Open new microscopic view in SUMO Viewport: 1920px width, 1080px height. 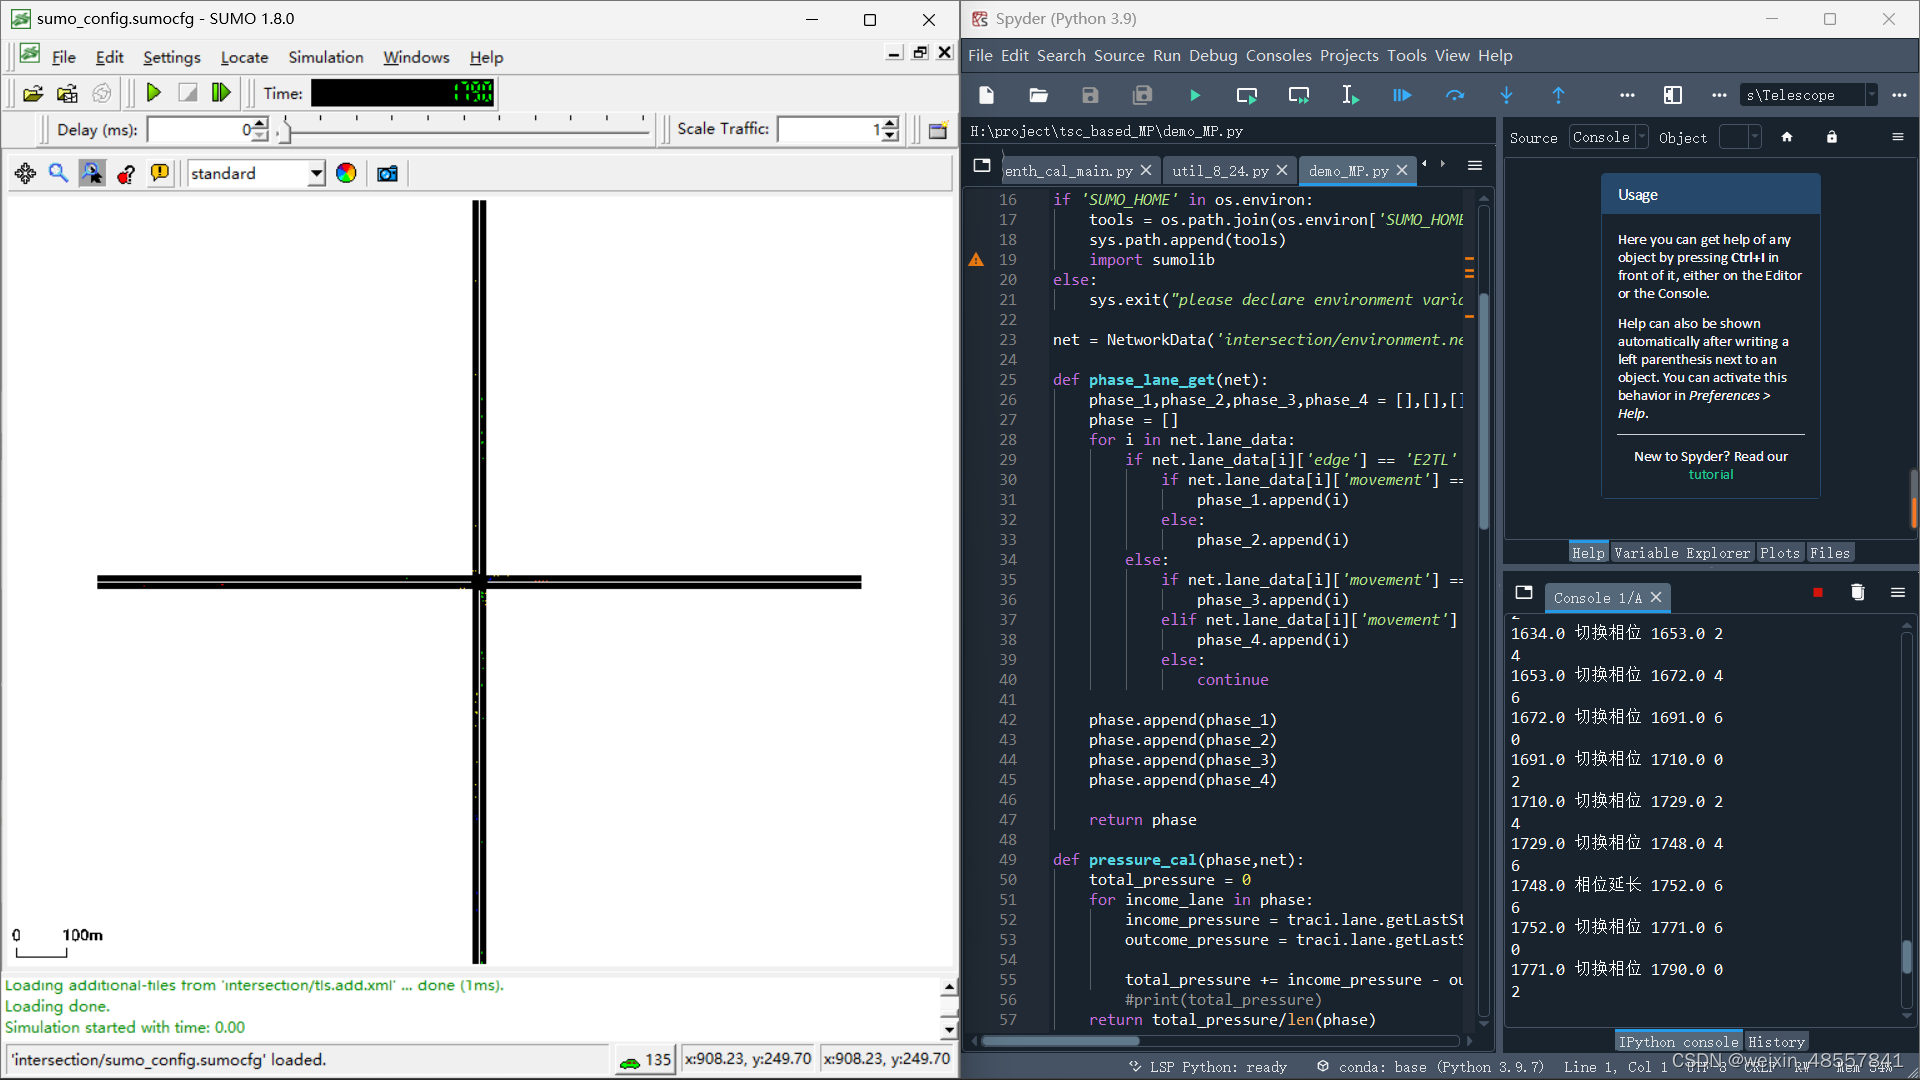(x=937, y=130)
